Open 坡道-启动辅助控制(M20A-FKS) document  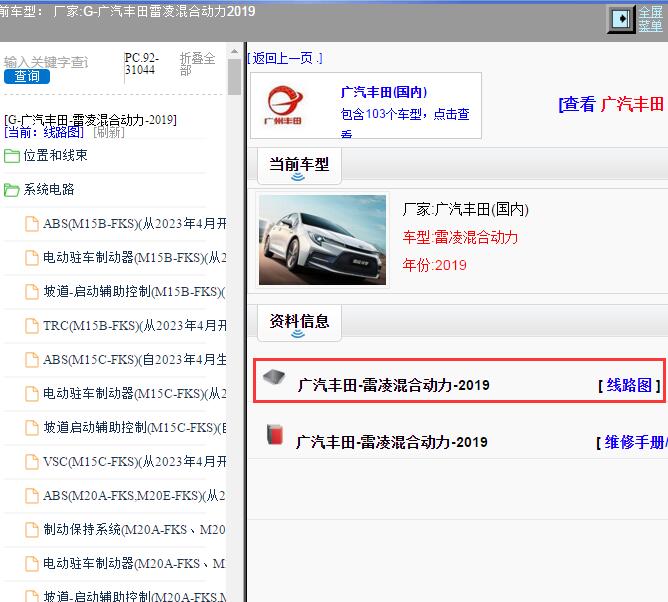135,596
